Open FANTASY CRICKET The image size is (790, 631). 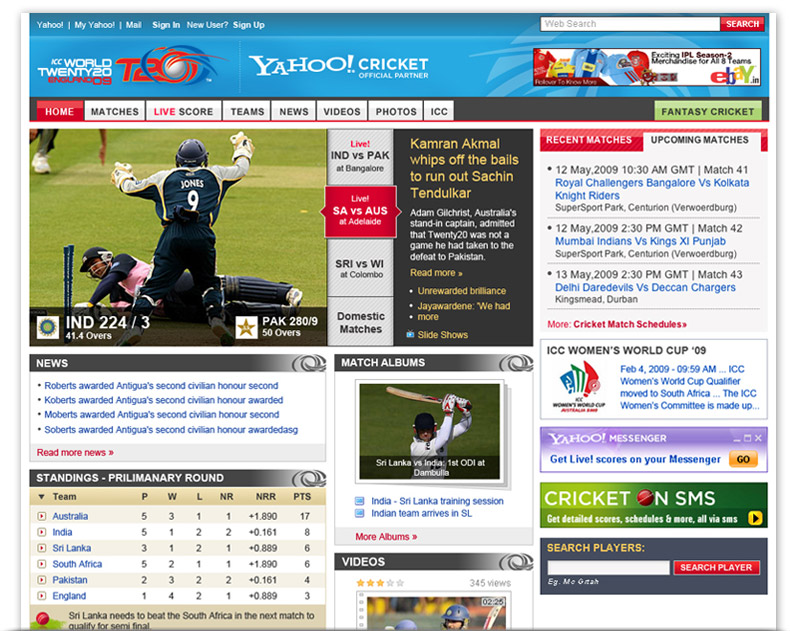tap(708, 111)
